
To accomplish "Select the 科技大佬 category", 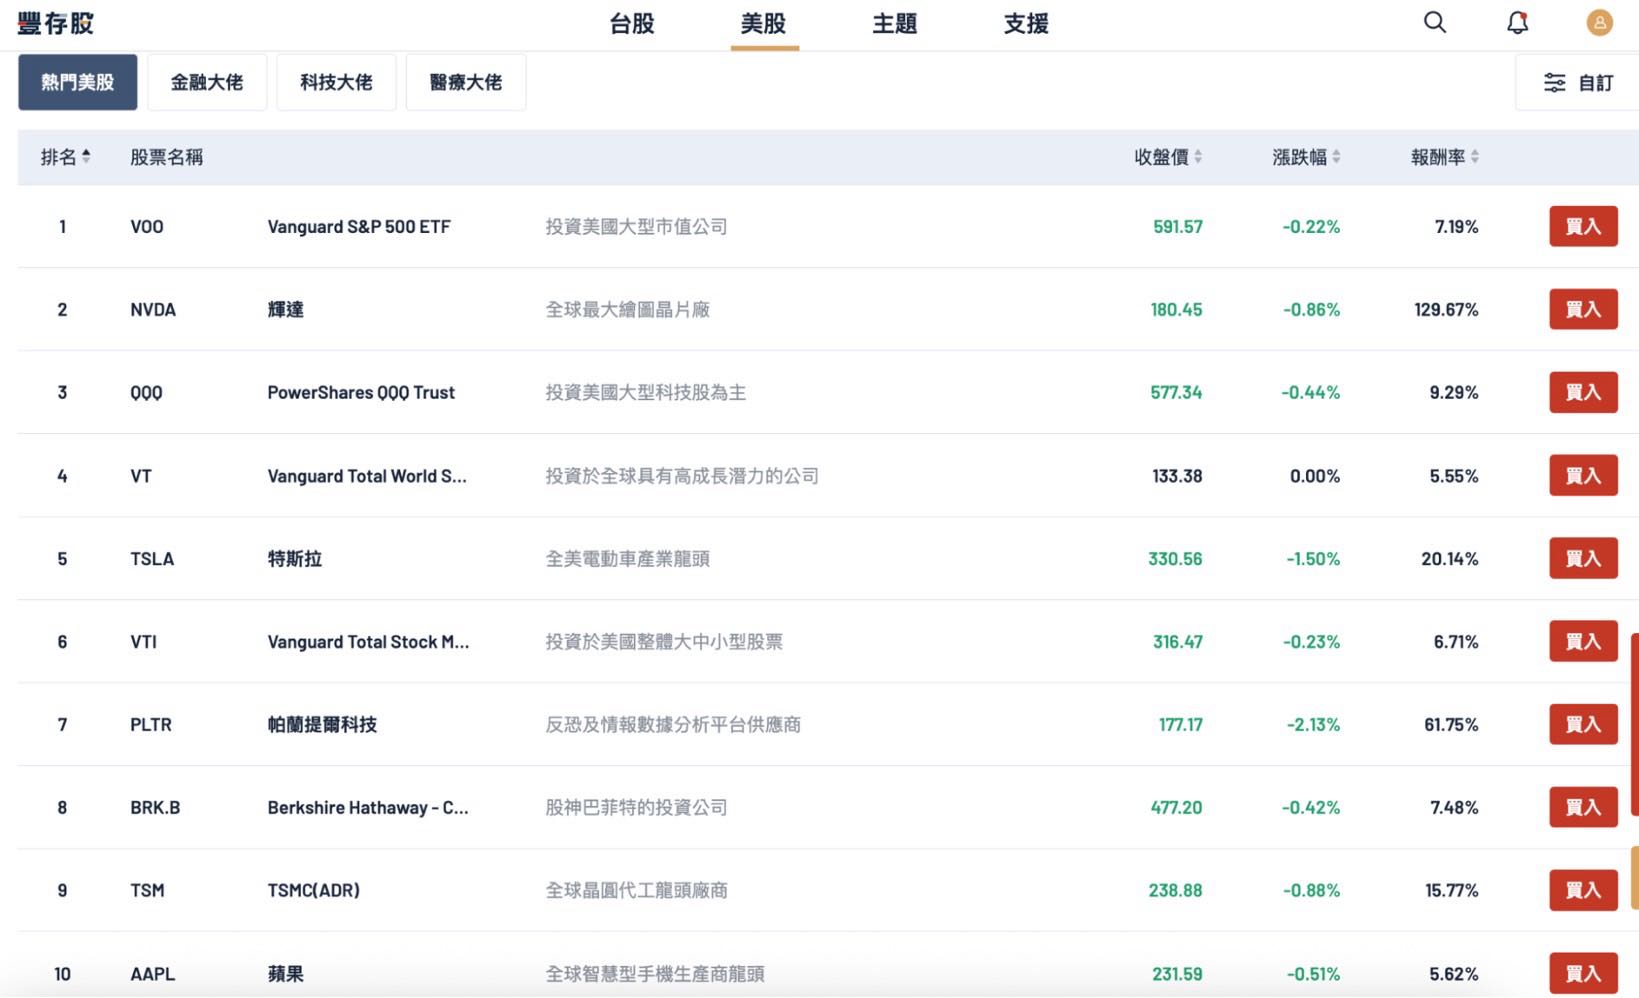I will click(x=336, y=83).
